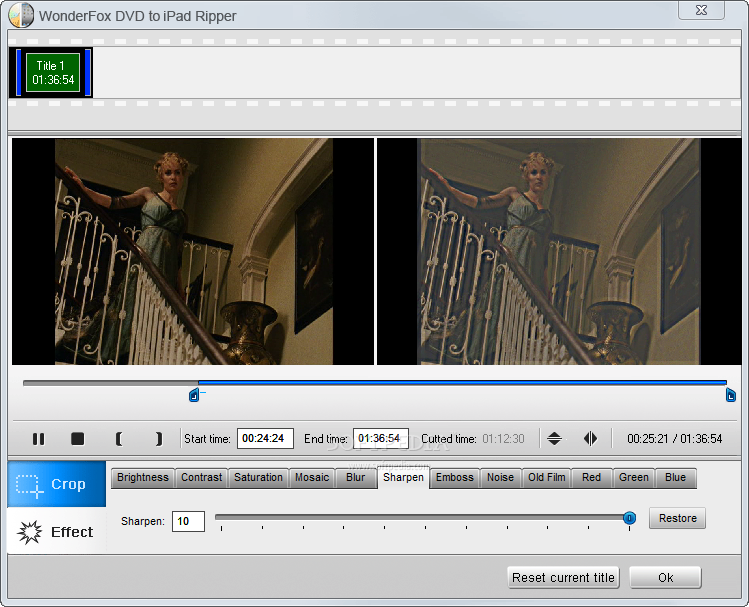Click the Sharpen slider handle
Viewport: 749px width, 607px height.
tap(630, 518)
